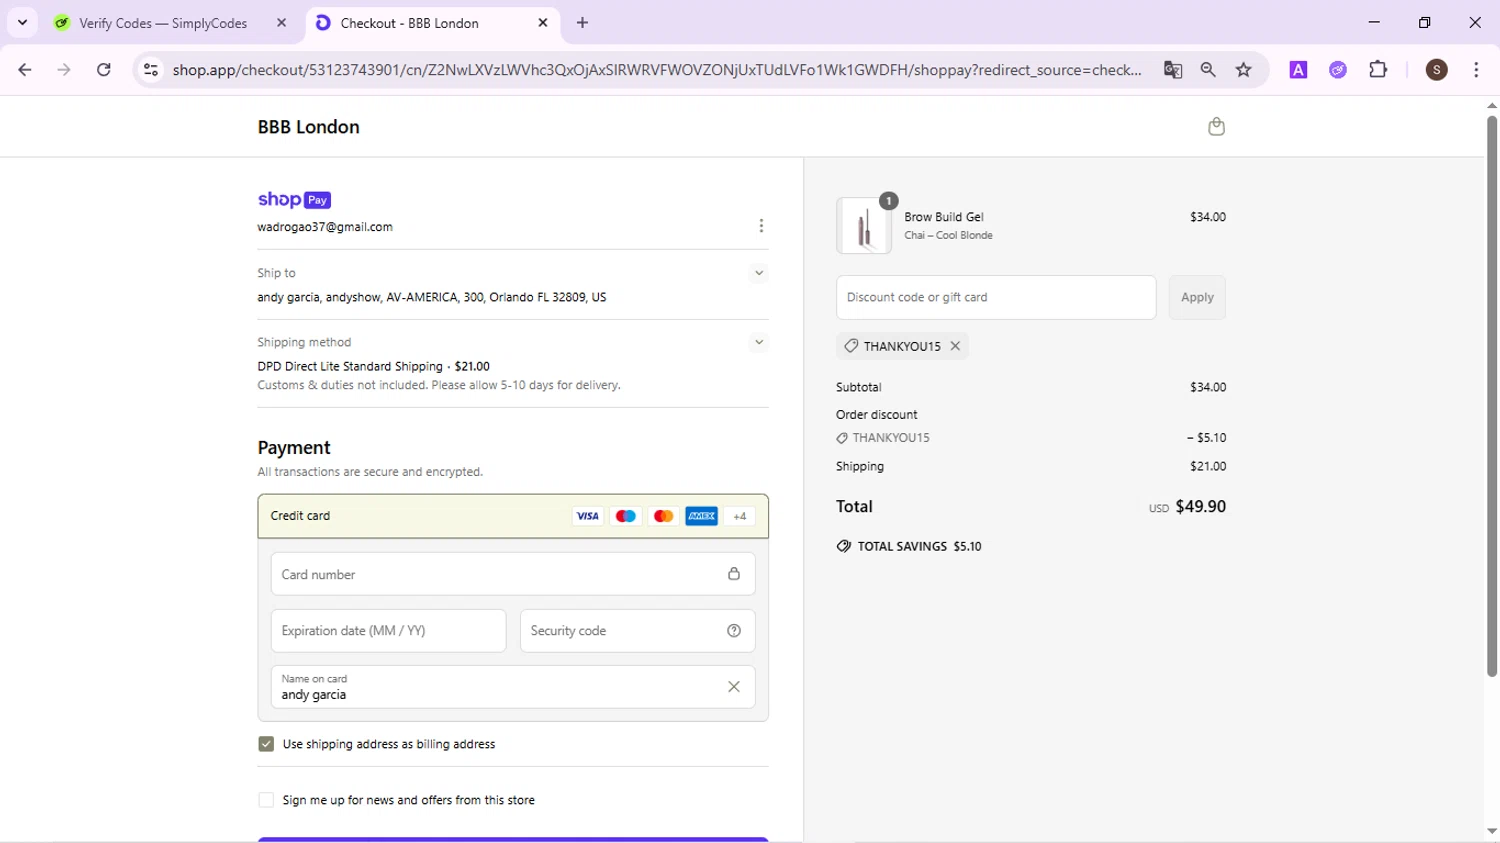Viewport: 1500px width, 843px height.
Task: Click the BBB London store name link
Action: click(308, 127)
